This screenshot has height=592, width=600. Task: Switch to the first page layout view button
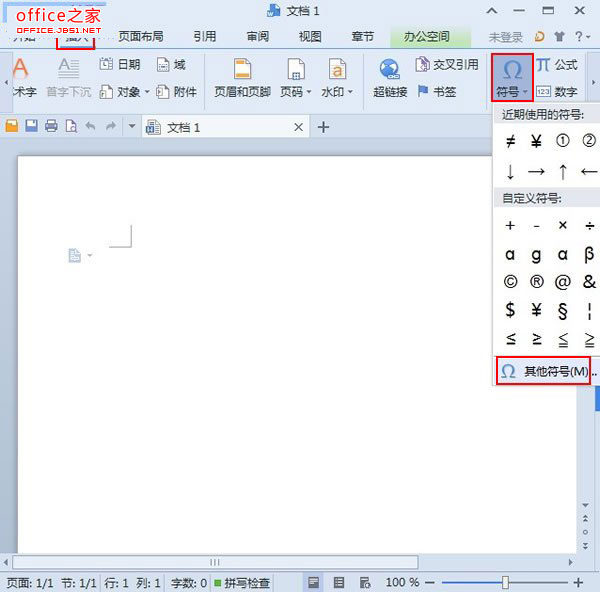(x=314, y=582)
